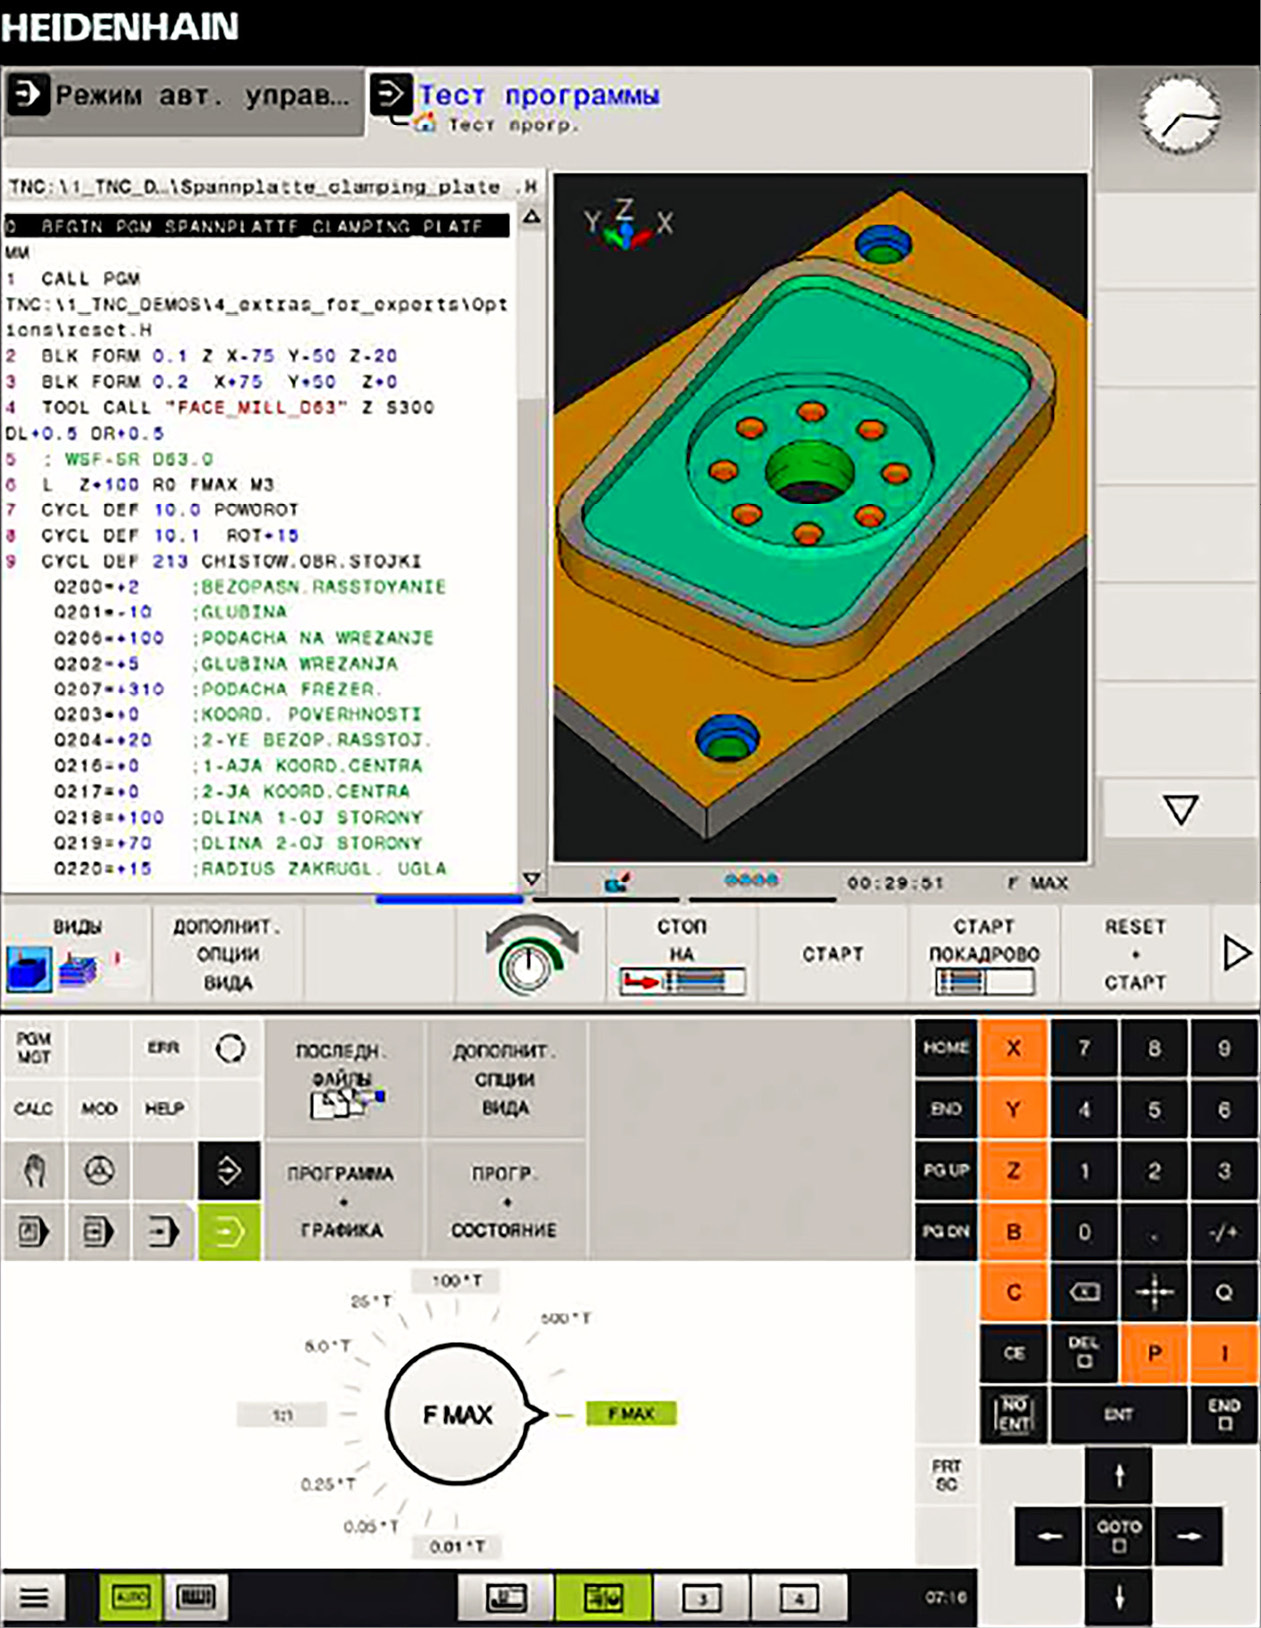
Task: Expand softkey row with right arrow
Action: coord(1236,954)
